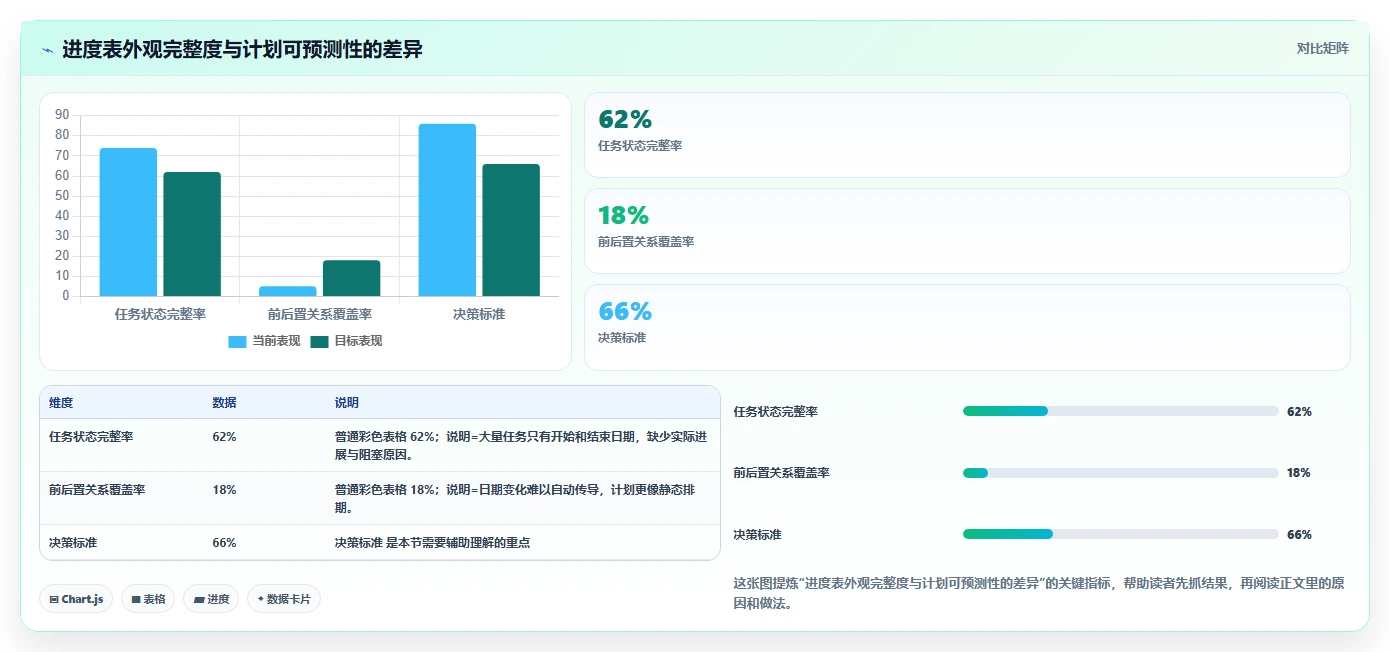Click the heading 进度表外观完整度与计划可预测性的差异
Viewport: 1390px width, 652px height.
[243, 49]
